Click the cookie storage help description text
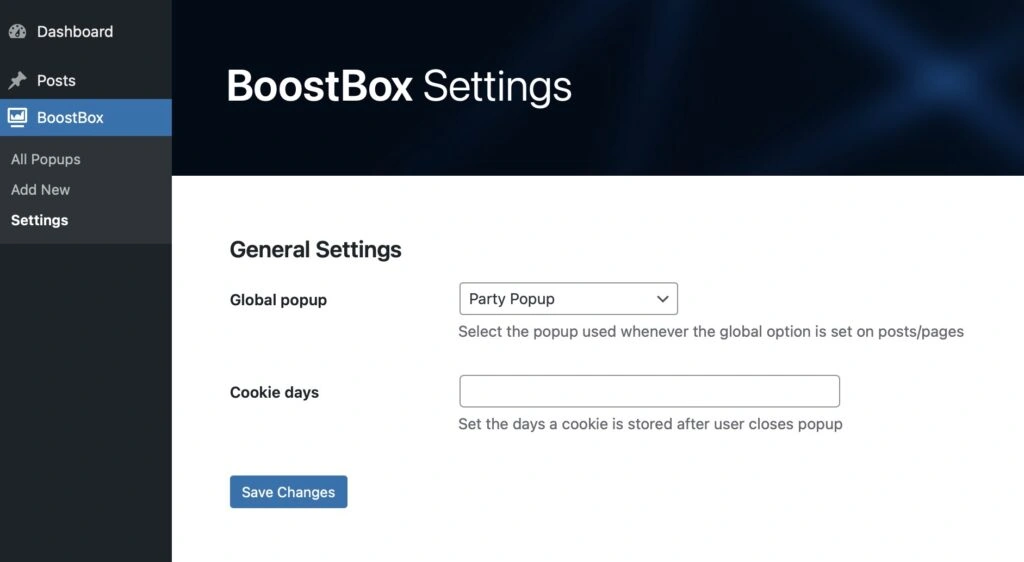 [650, 424]
